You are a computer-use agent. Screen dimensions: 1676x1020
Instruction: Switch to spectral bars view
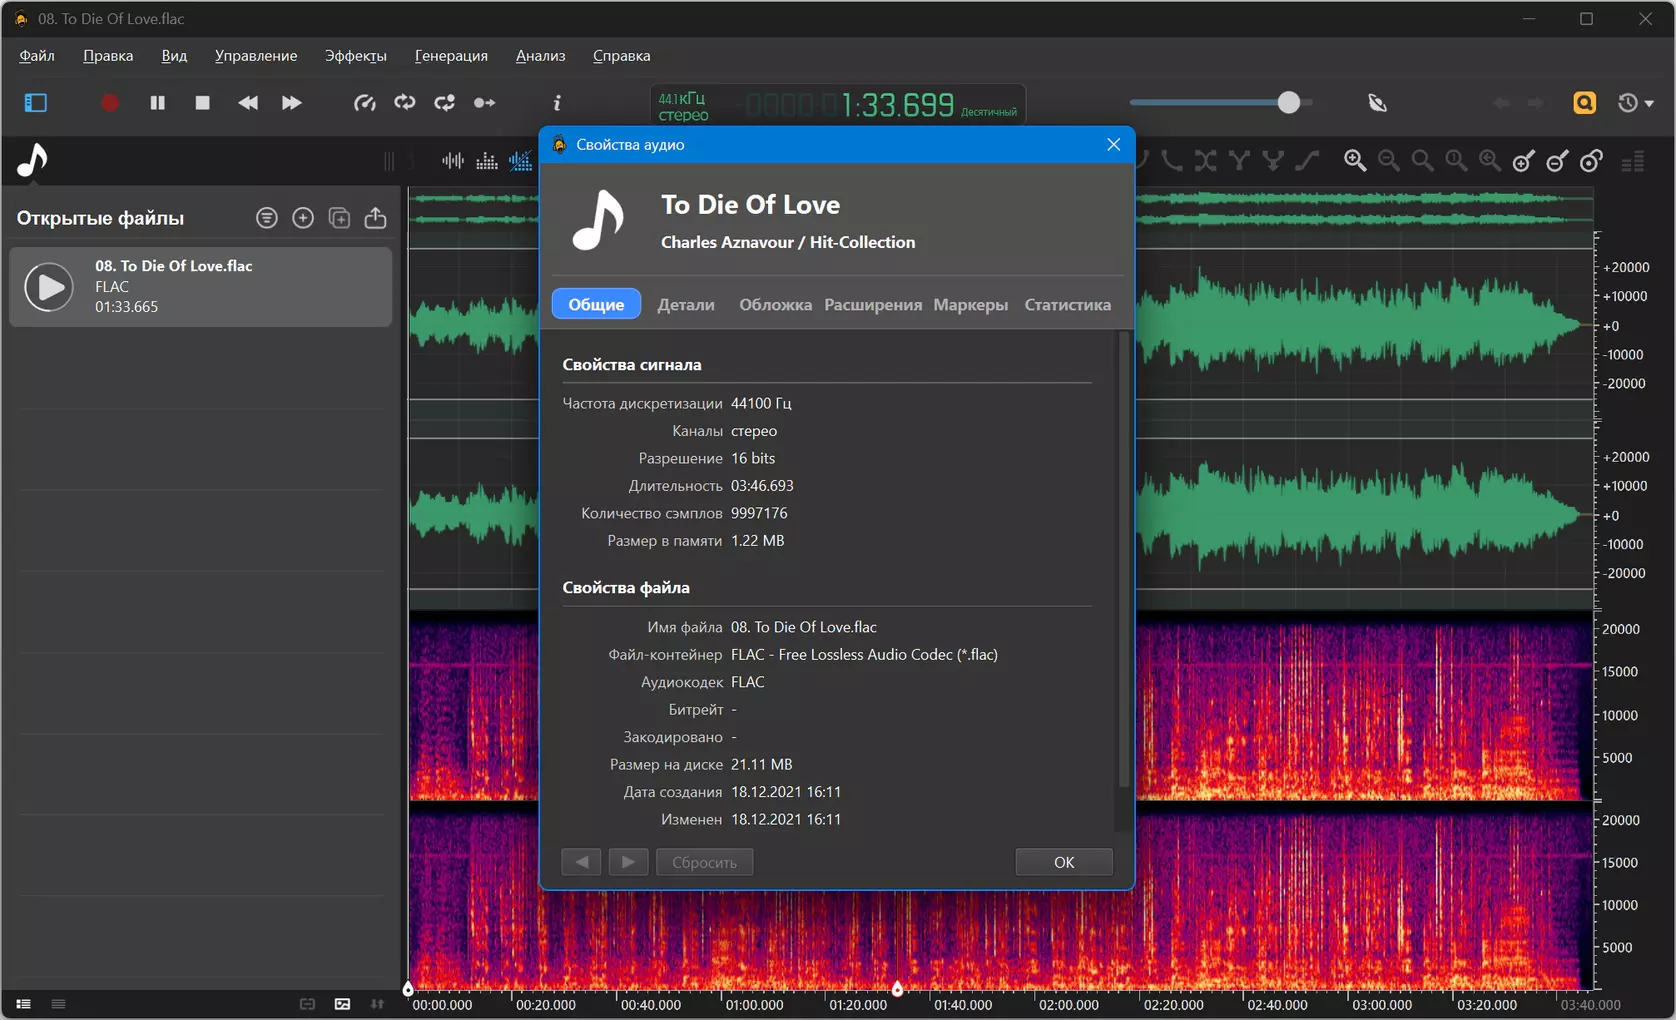coord(487,161)
